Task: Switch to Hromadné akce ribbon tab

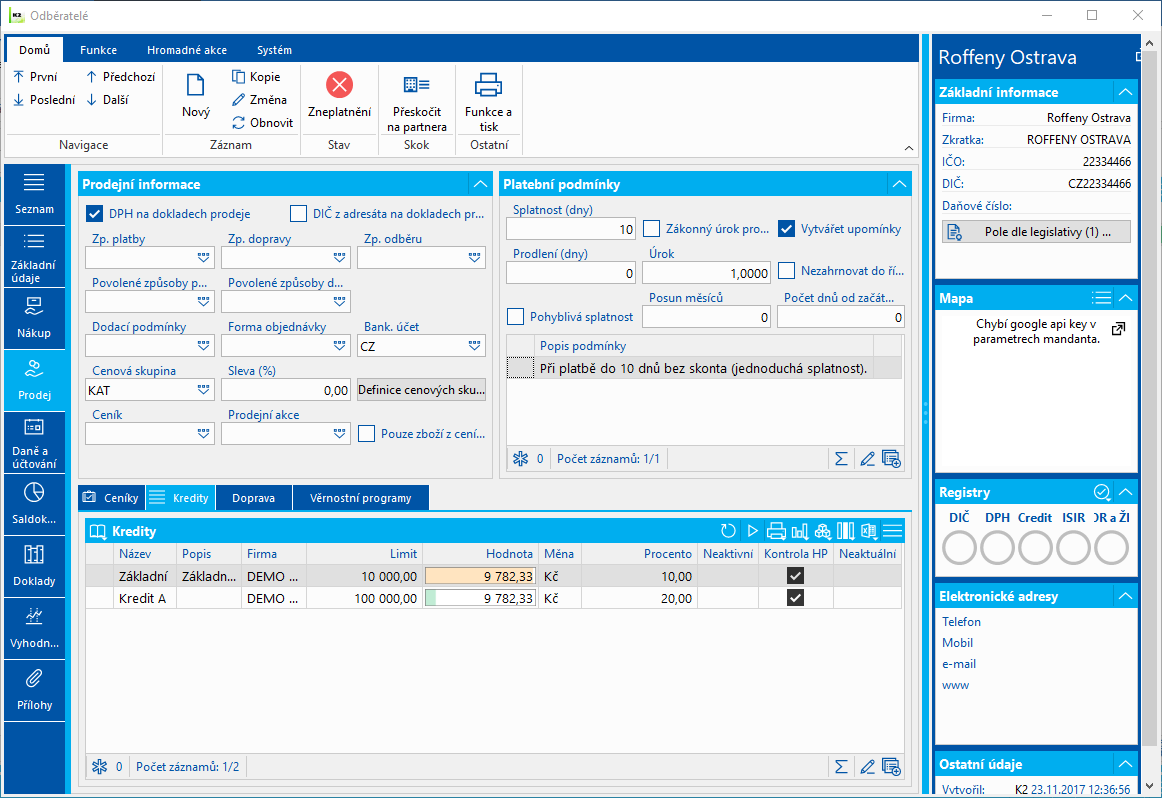Action: [x=187, y=50]
